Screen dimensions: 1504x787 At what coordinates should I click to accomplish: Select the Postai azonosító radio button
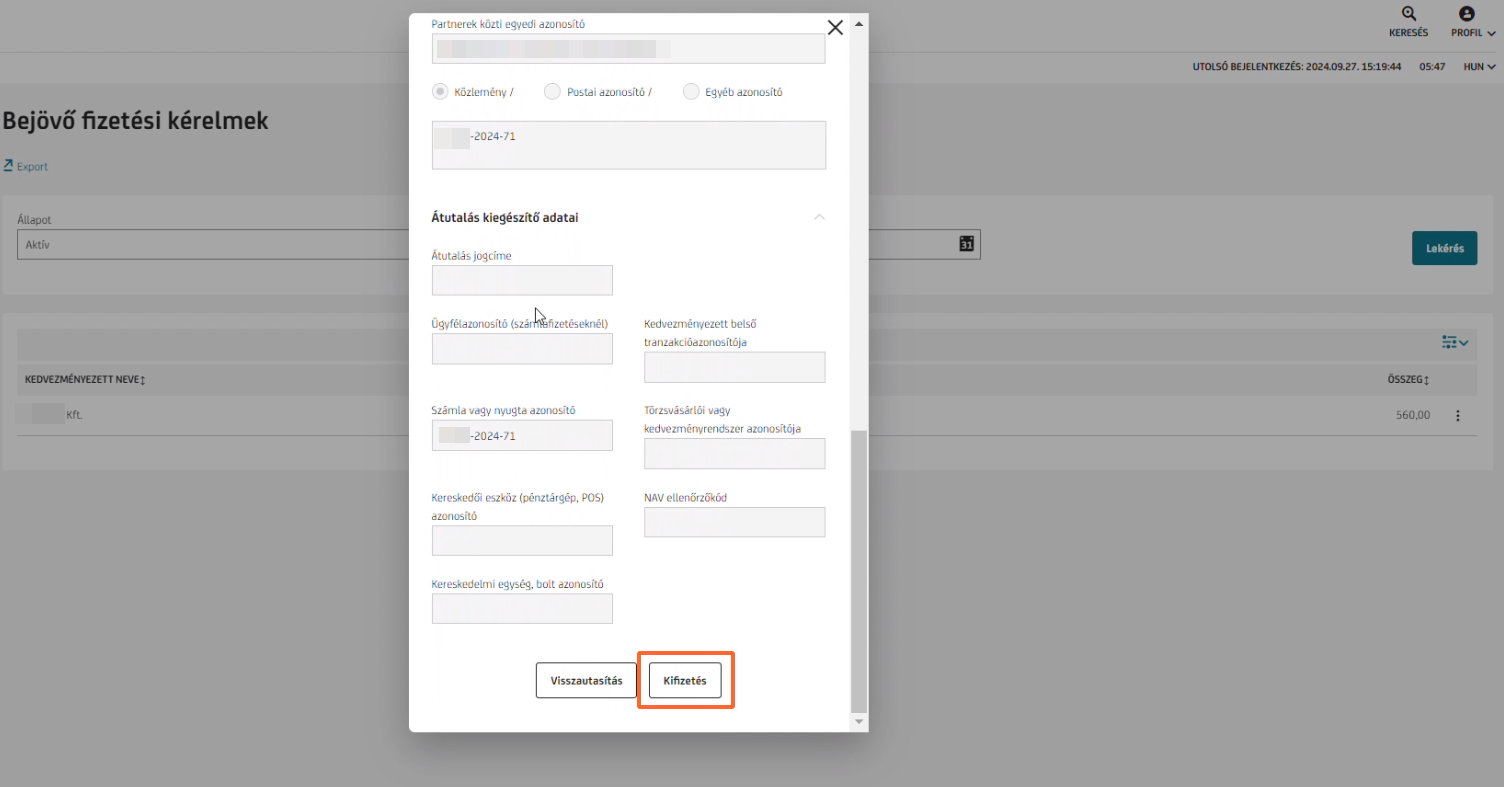pos(552,92)
